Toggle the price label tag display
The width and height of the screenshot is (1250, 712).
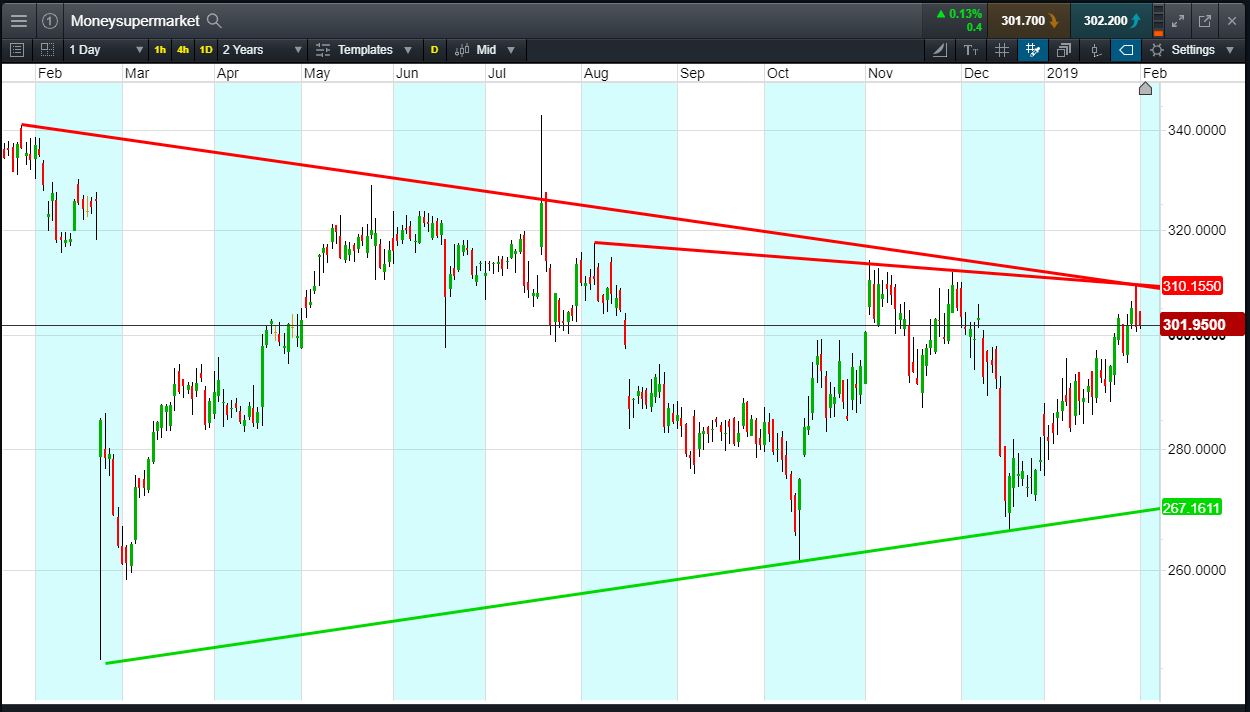[x=1126, y=49]
